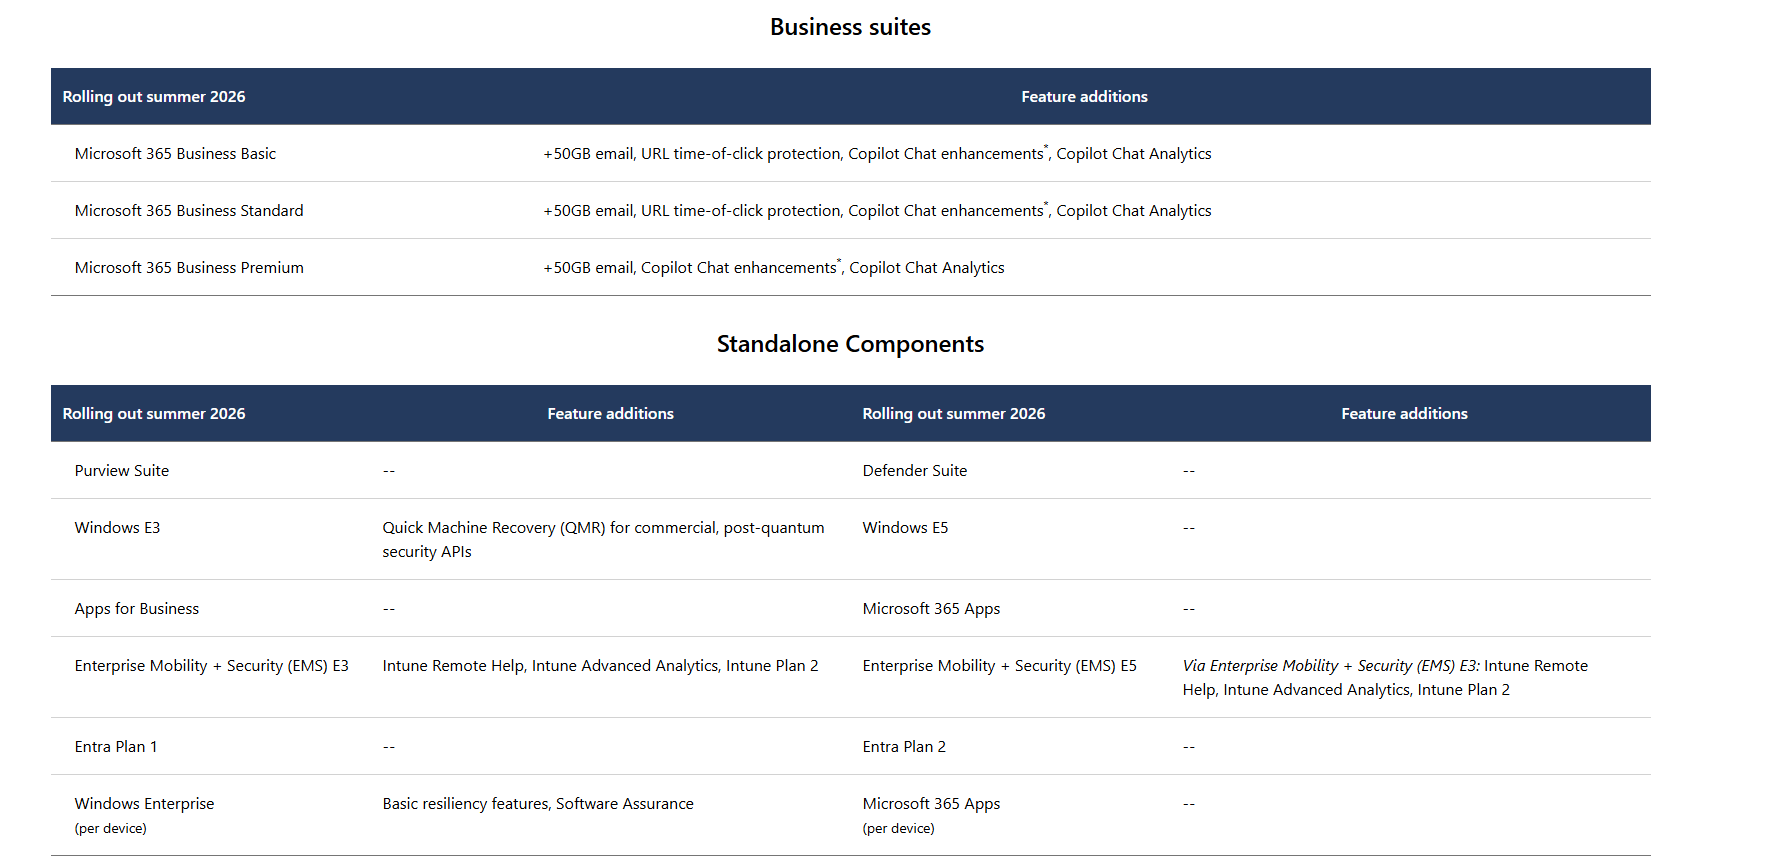Click 'Rolling out summer 2026' in Business suites header

point(154,96)
